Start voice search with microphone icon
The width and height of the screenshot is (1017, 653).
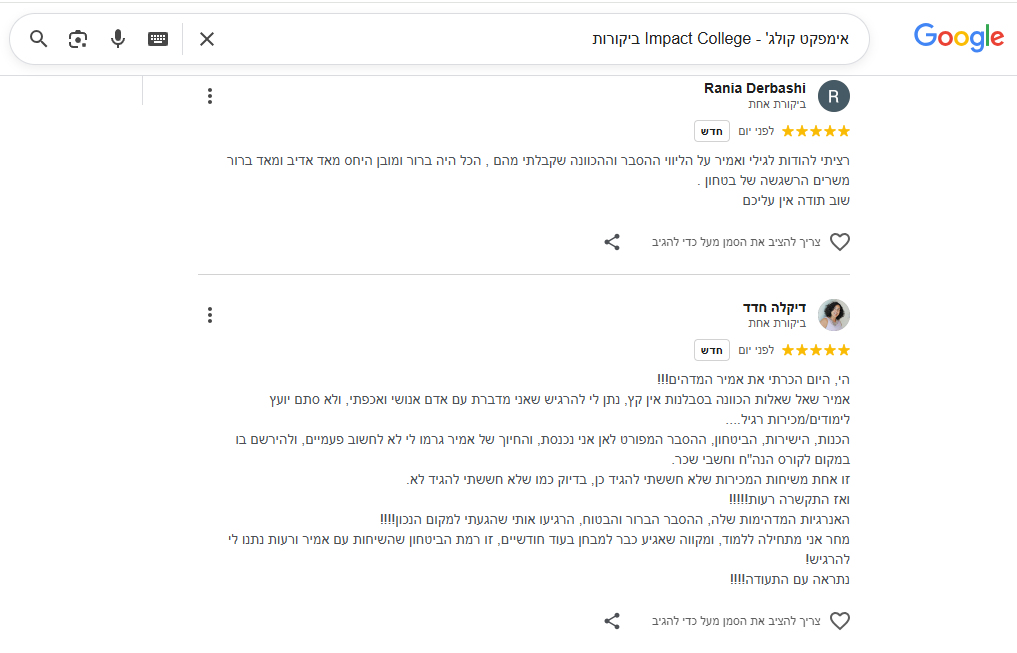[x=118, y=39]
